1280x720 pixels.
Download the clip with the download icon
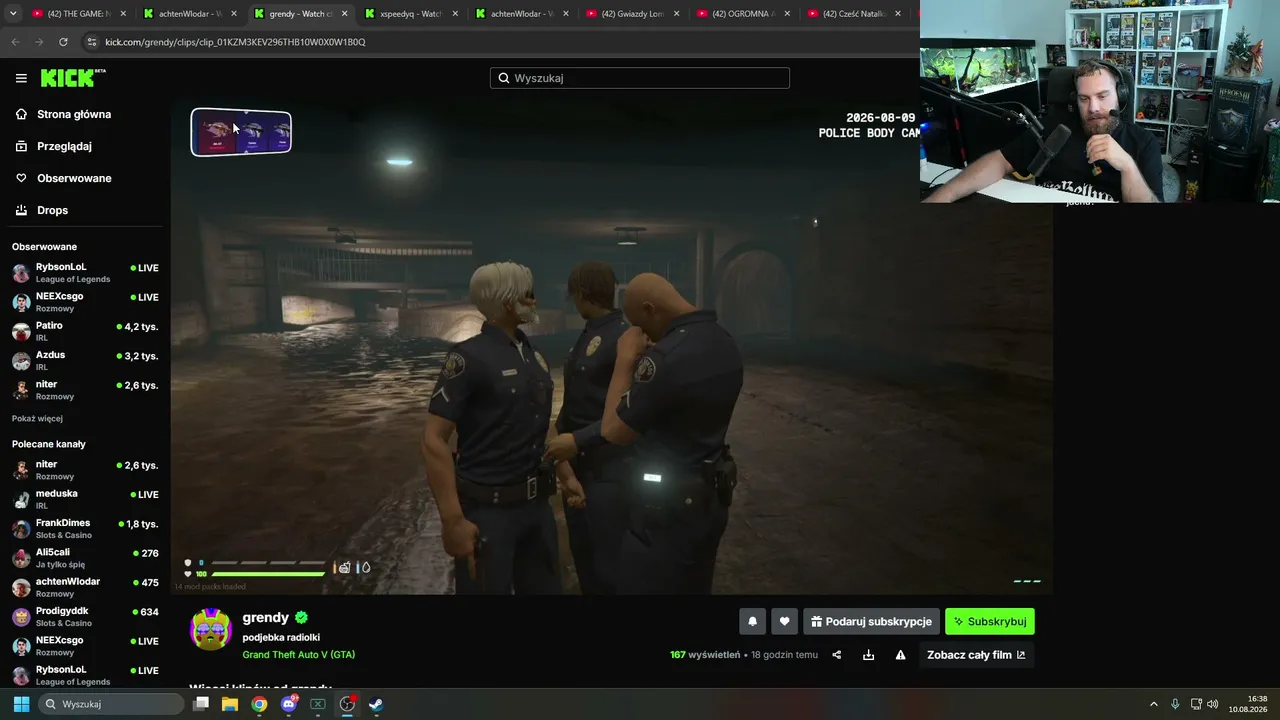click(x=869, y=655)
